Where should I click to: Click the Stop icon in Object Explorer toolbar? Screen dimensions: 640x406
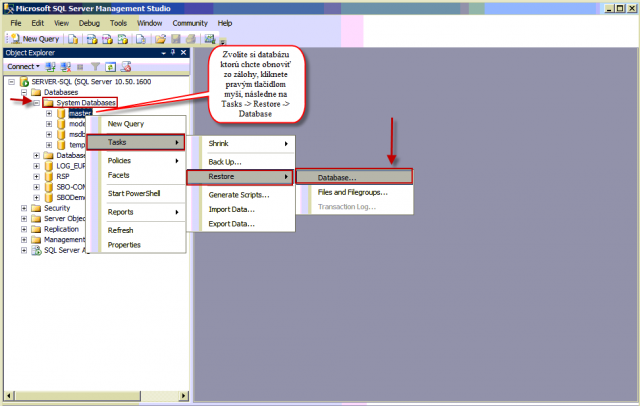pyautogui.click(x=80, y=67)
